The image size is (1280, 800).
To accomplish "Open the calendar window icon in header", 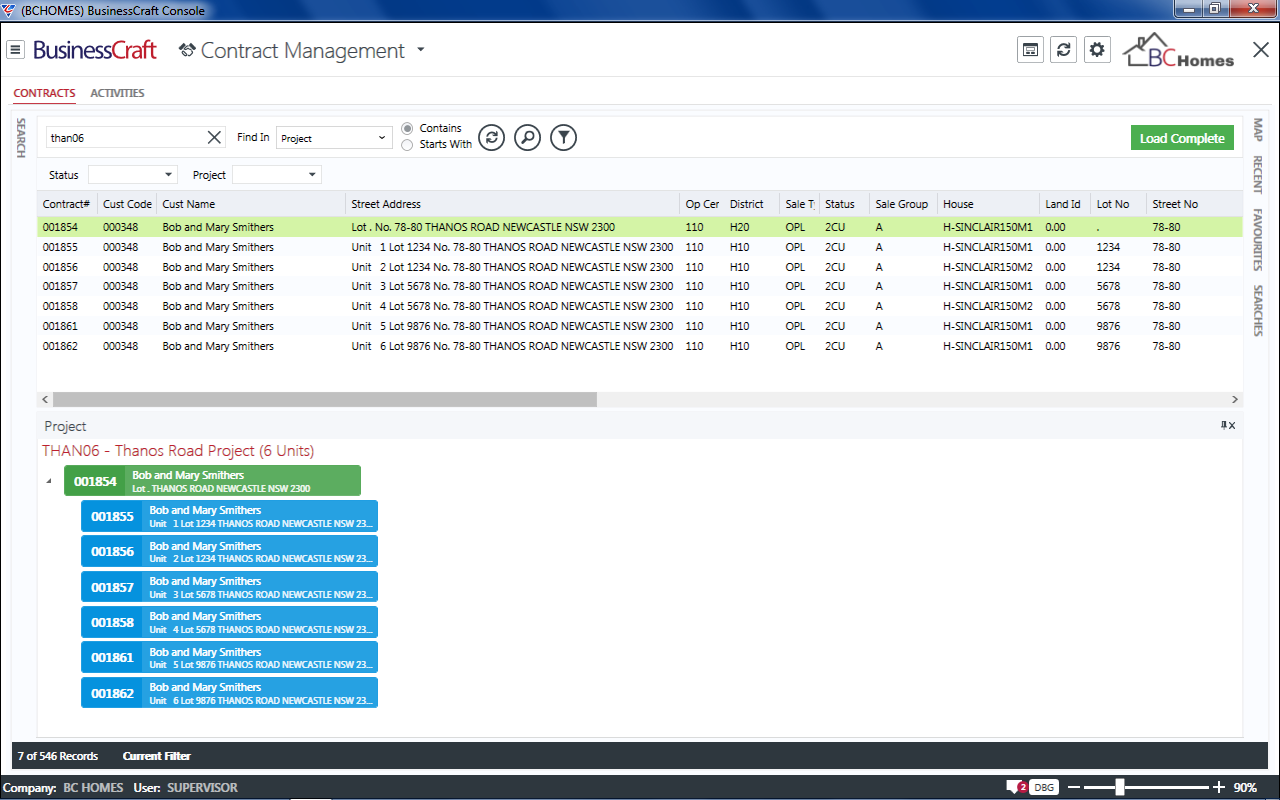I will pos(1030,50).
